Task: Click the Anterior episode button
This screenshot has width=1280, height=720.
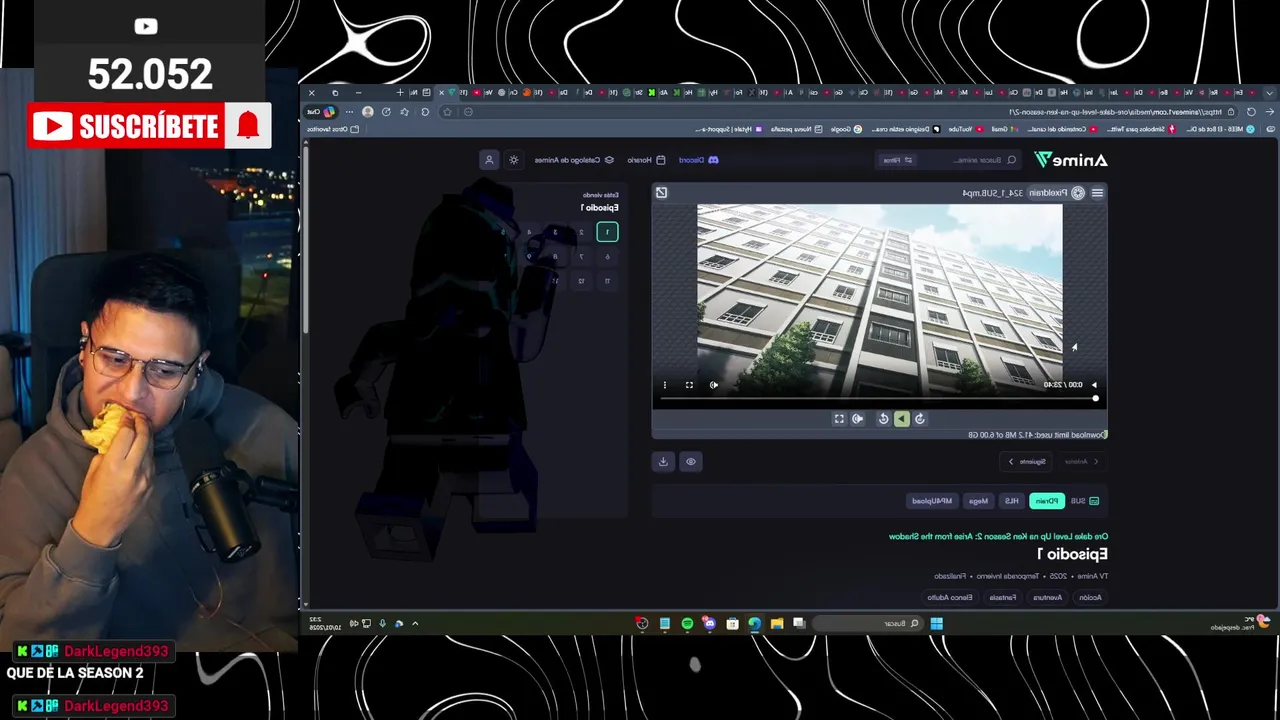Action: (1081, 461)
